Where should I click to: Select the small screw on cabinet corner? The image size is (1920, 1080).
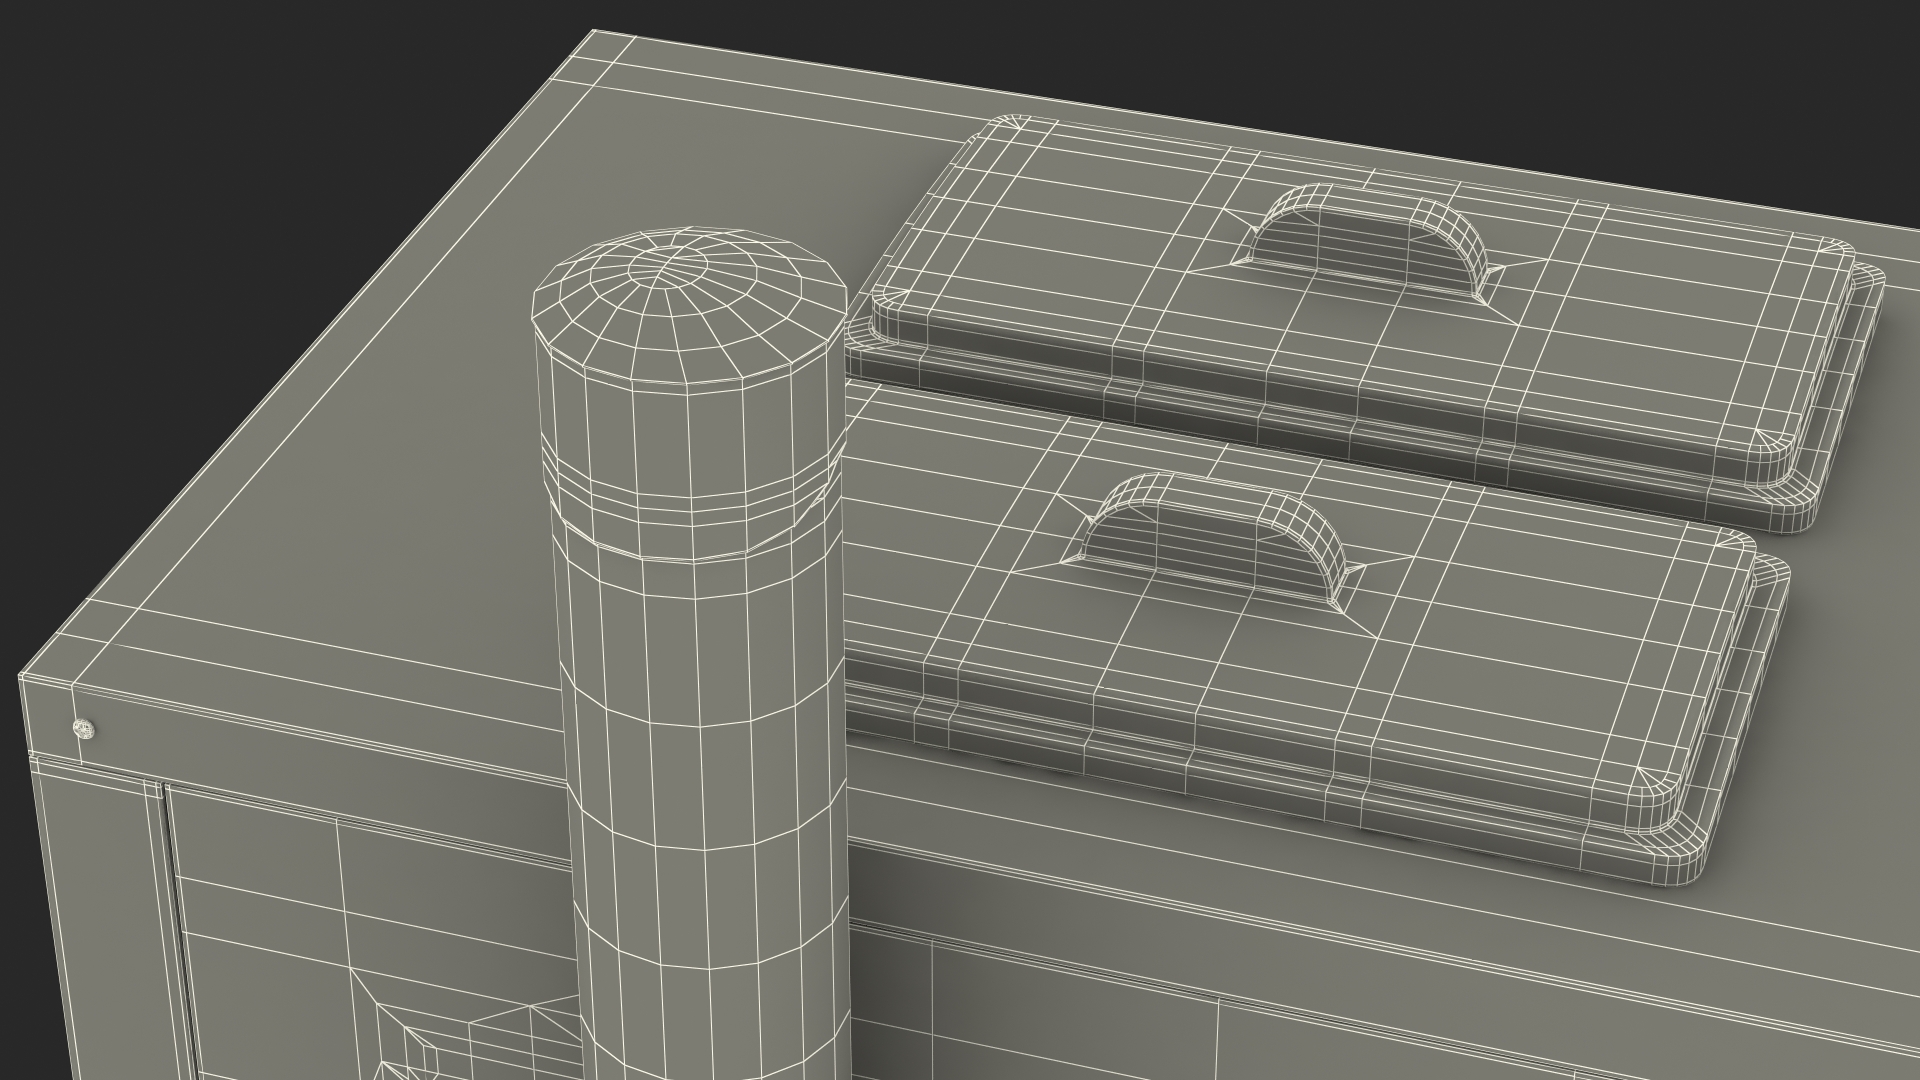tap(85, 730)
